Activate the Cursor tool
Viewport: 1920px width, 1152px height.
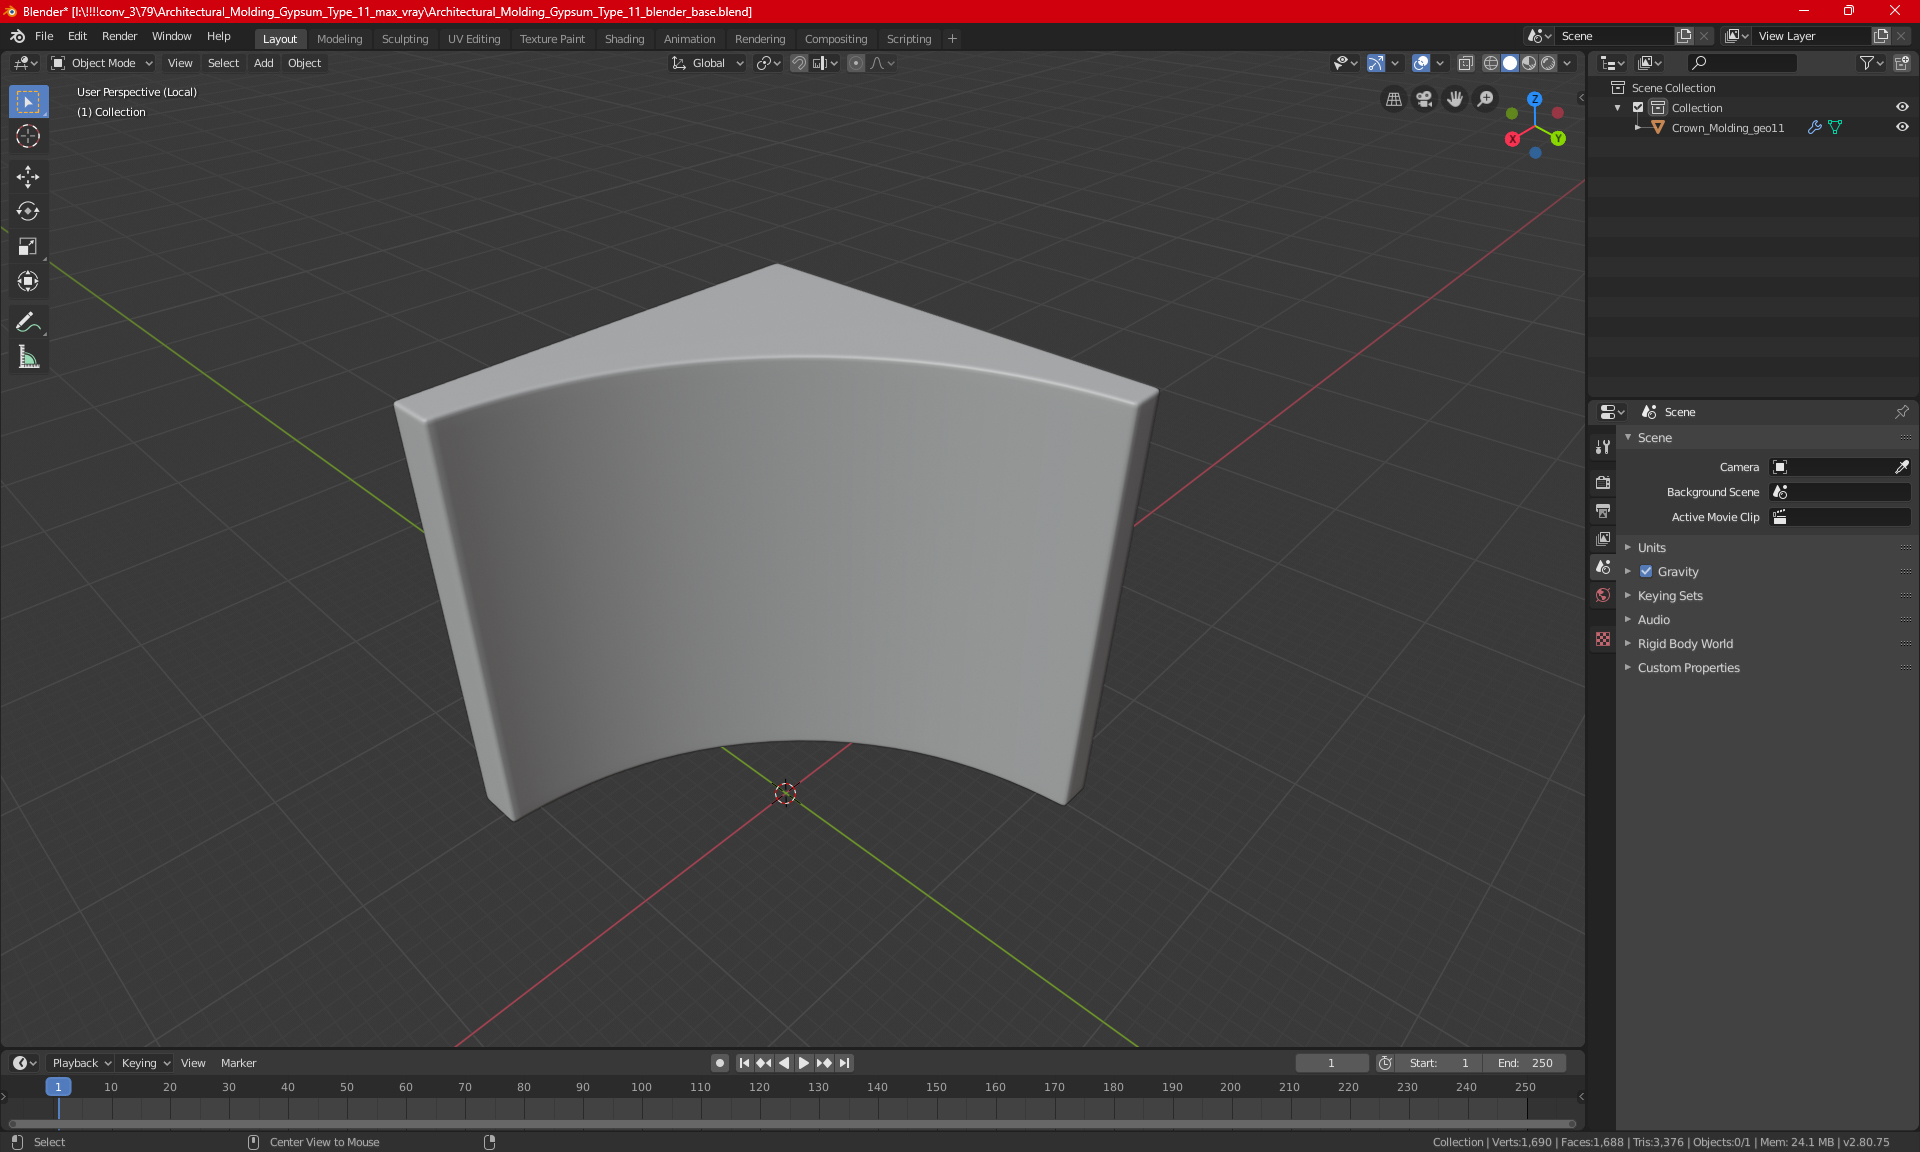tap(28, 136)
